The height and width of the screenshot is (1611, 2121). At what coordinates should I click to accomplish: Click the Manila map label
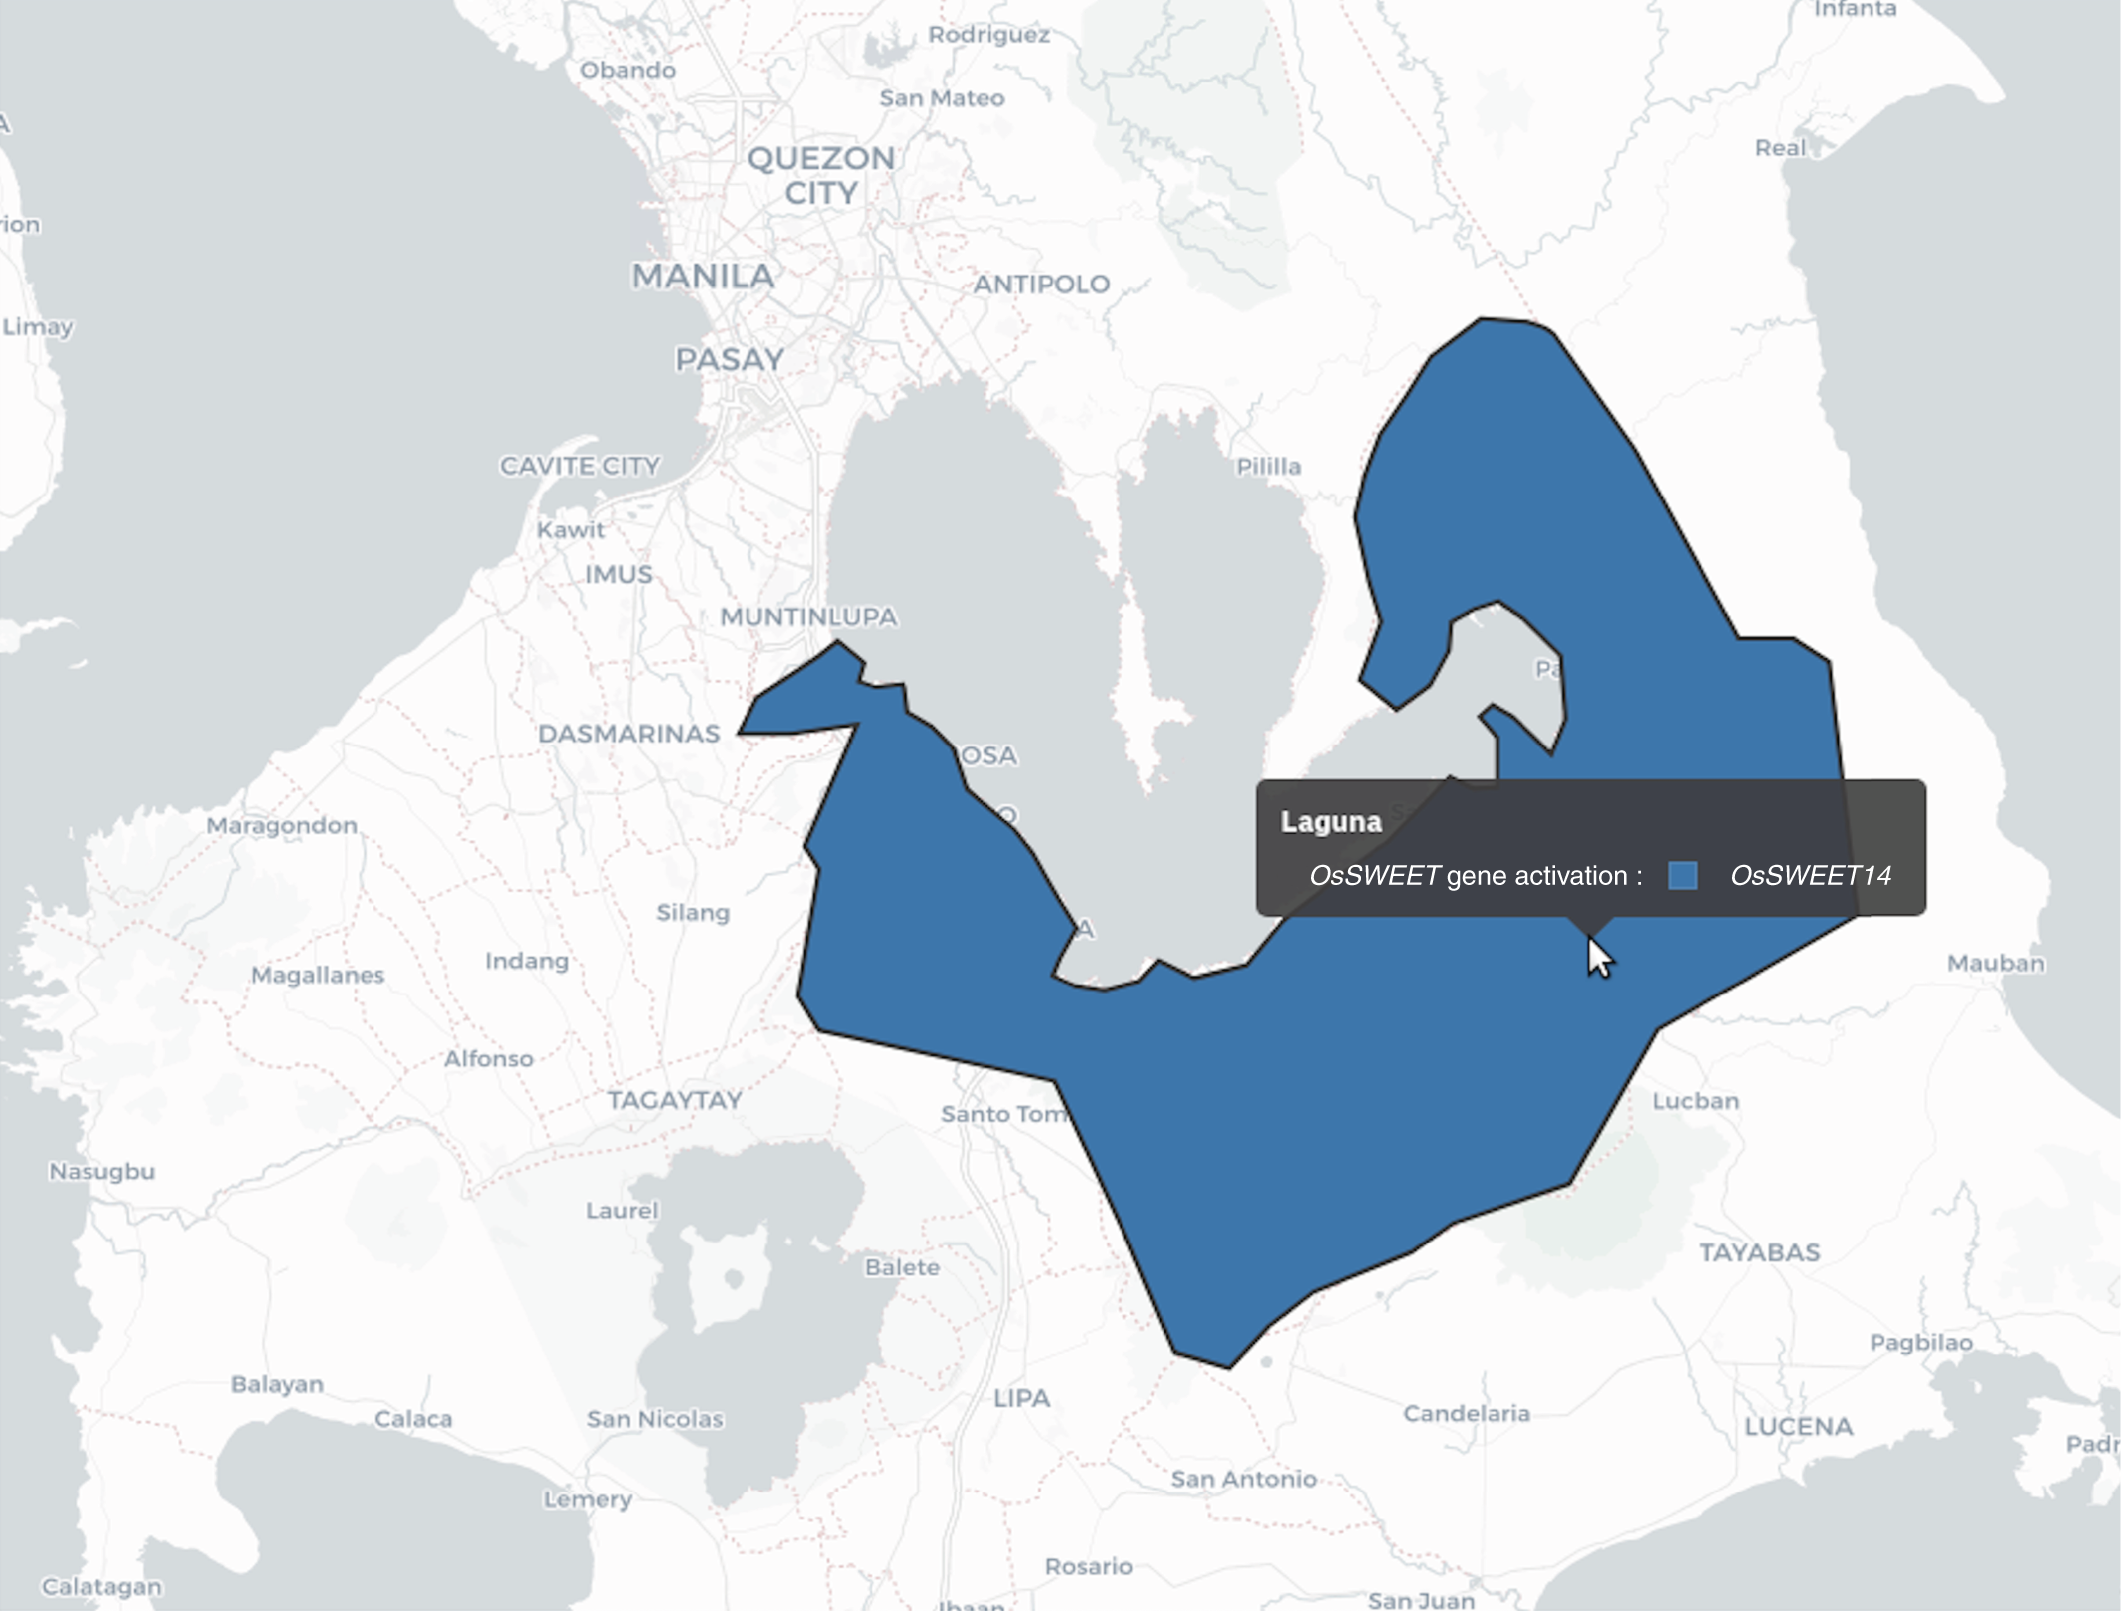point(703,276)
